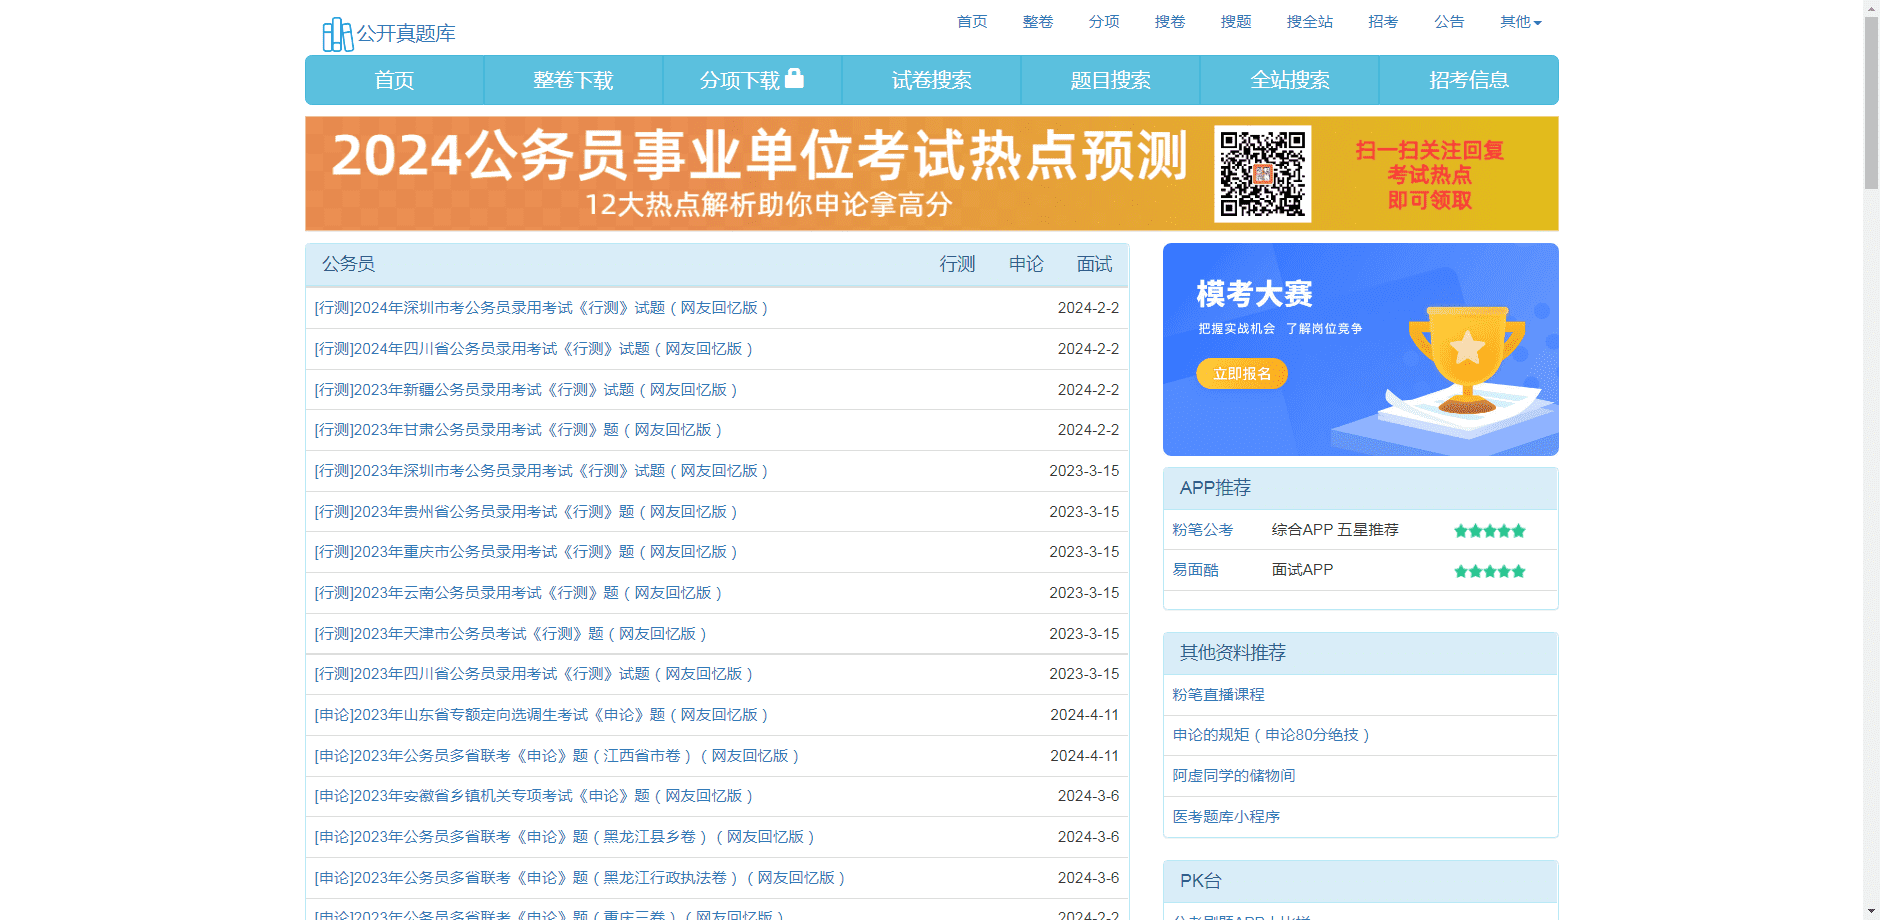Open 2024年深圳市考公务员行测试题 link
Screen dimensions: 1880x920
[541, 308]
